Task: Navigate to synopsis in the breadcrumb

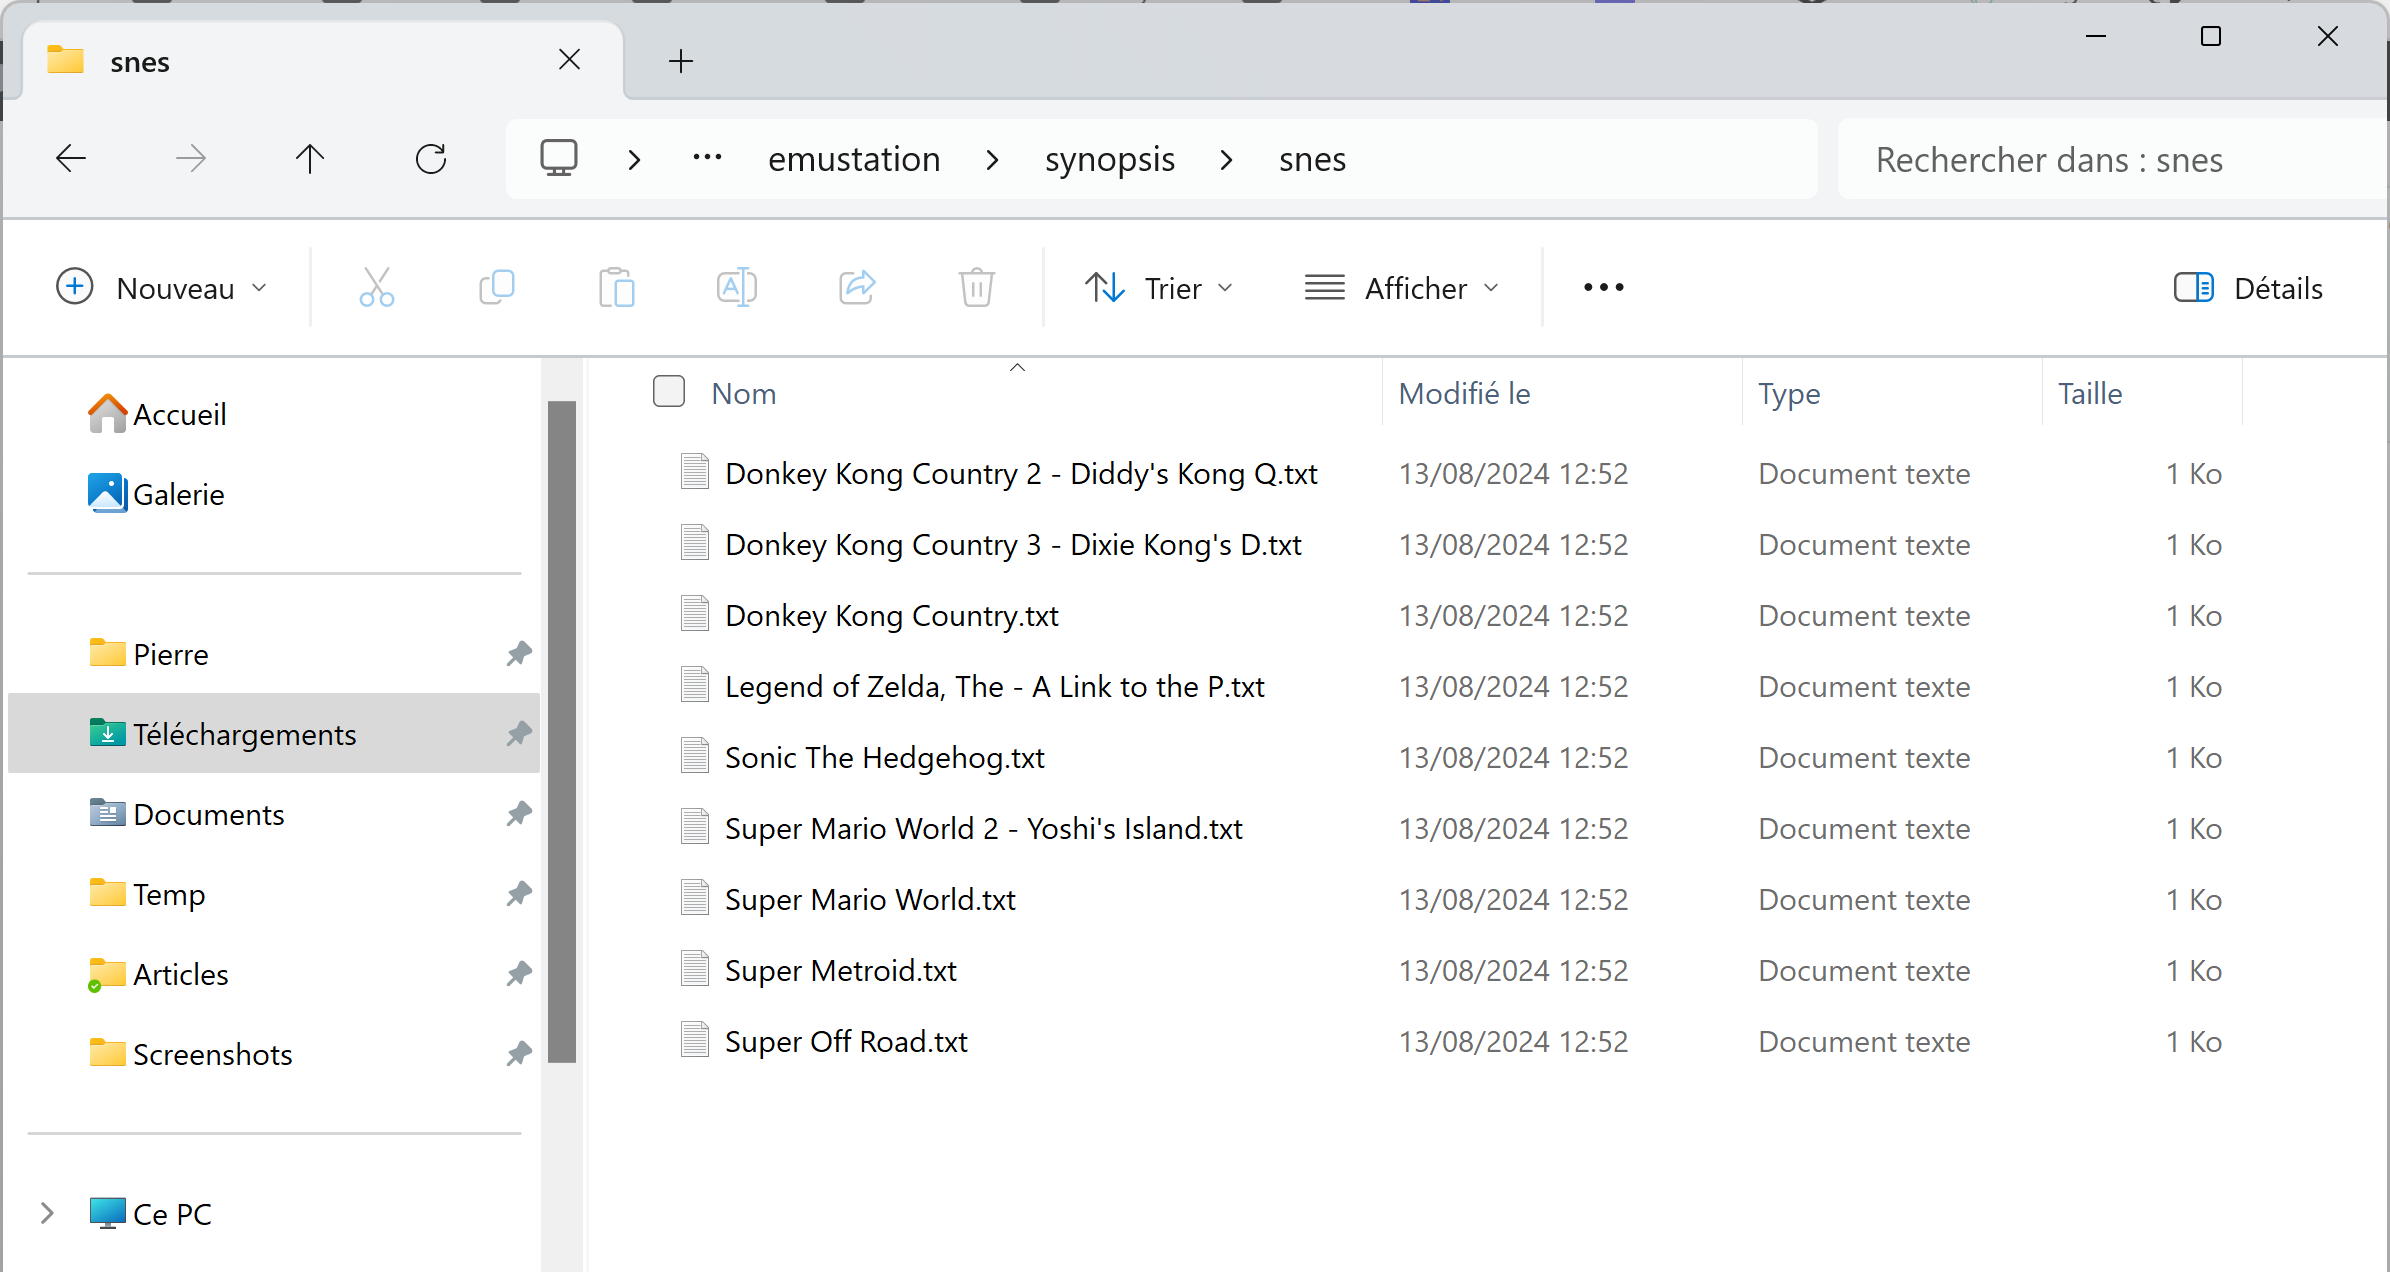Action: point(1110,159)
